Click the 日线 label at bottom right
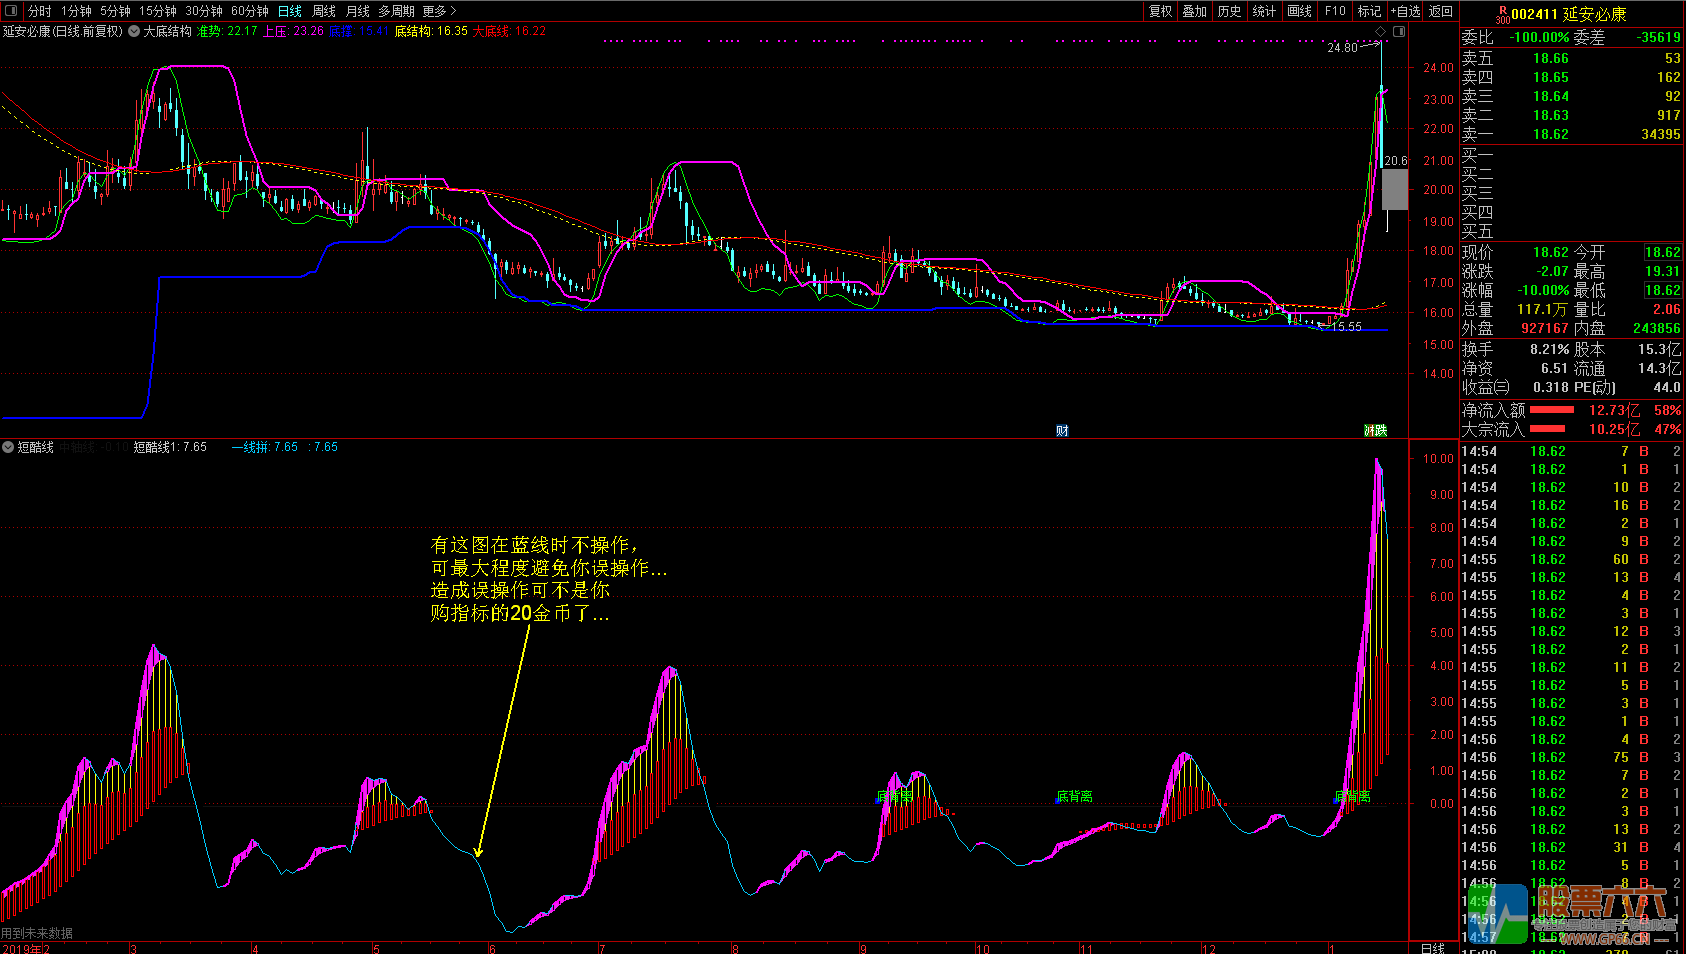This screenshot has height=954, width=1686. [1433, 947]
